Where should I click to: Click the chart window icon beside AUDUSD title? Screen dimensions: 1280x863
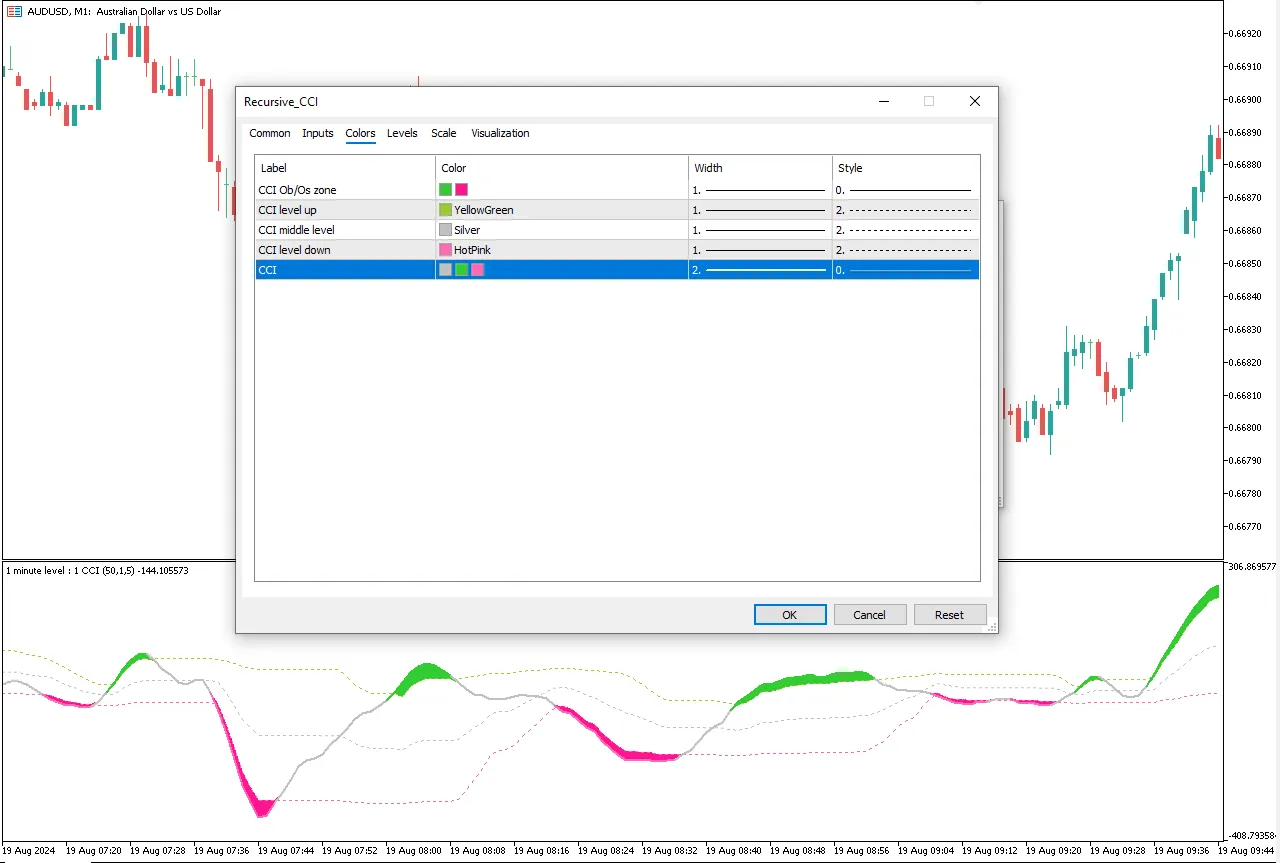coord(14,12)
